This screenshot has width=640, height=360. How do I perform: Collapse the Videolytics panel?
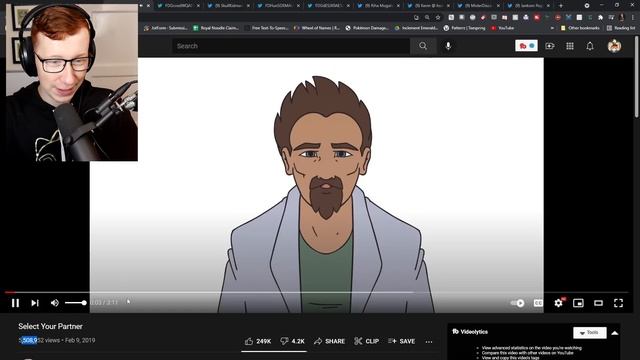(x=615, y=333)
